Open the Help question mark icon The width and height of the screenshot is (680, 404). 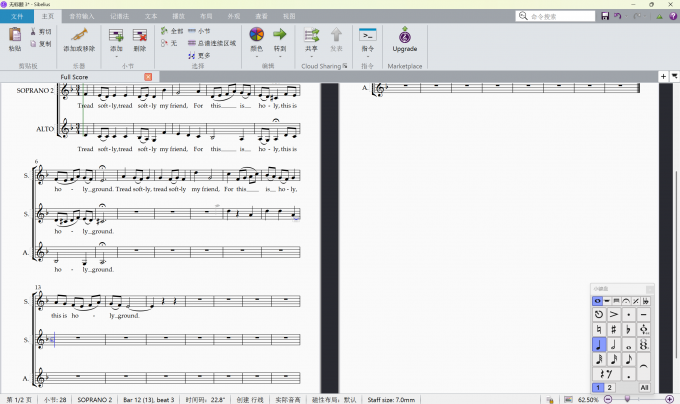coord(673,16)
